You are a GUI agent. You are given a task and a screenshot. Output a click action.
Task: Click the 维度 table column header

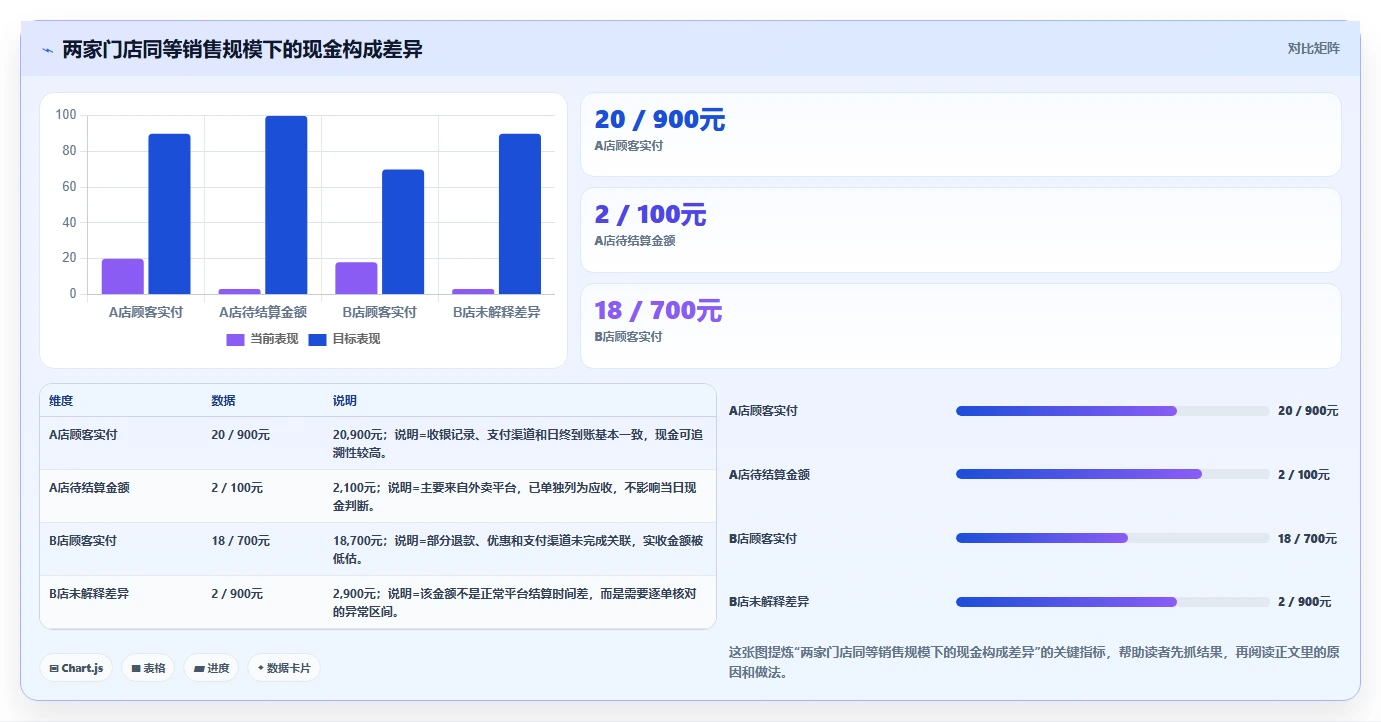[61, 401]
